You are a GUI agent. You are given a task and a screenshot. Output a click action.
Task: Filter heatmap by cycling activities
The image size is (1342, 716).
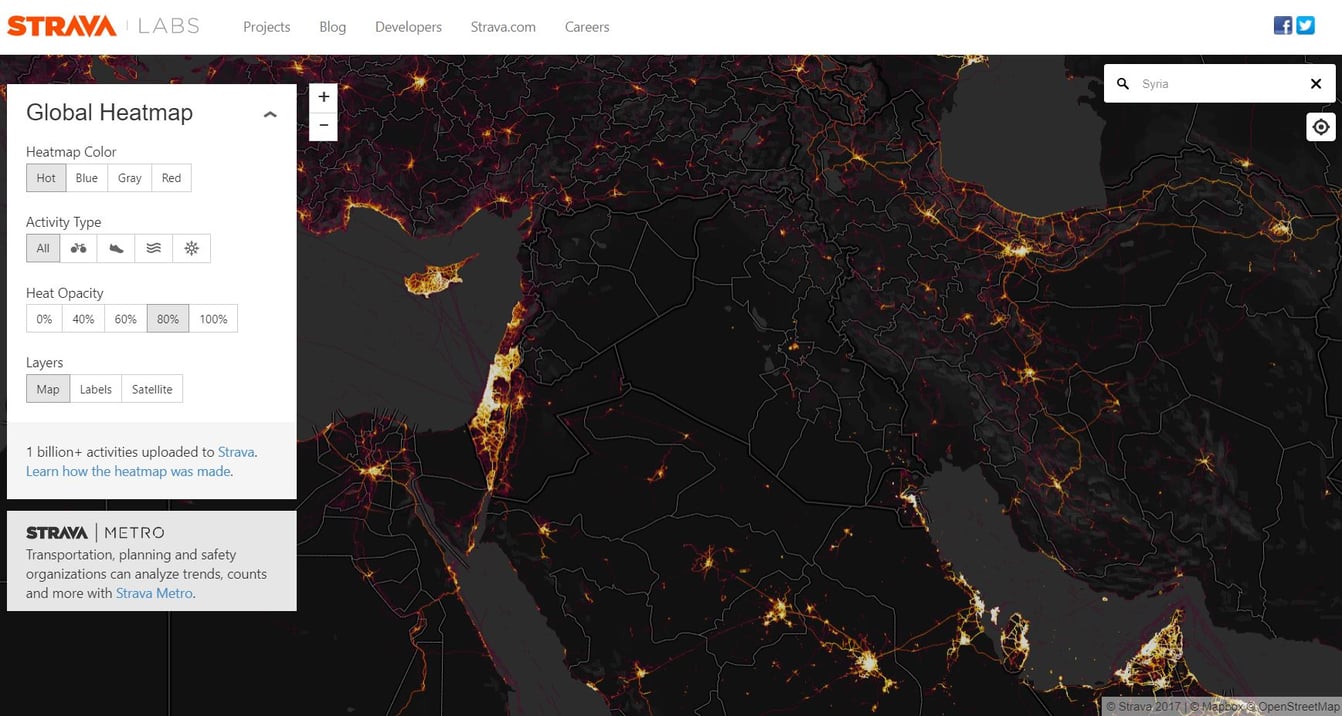click(x=78, y=247)
